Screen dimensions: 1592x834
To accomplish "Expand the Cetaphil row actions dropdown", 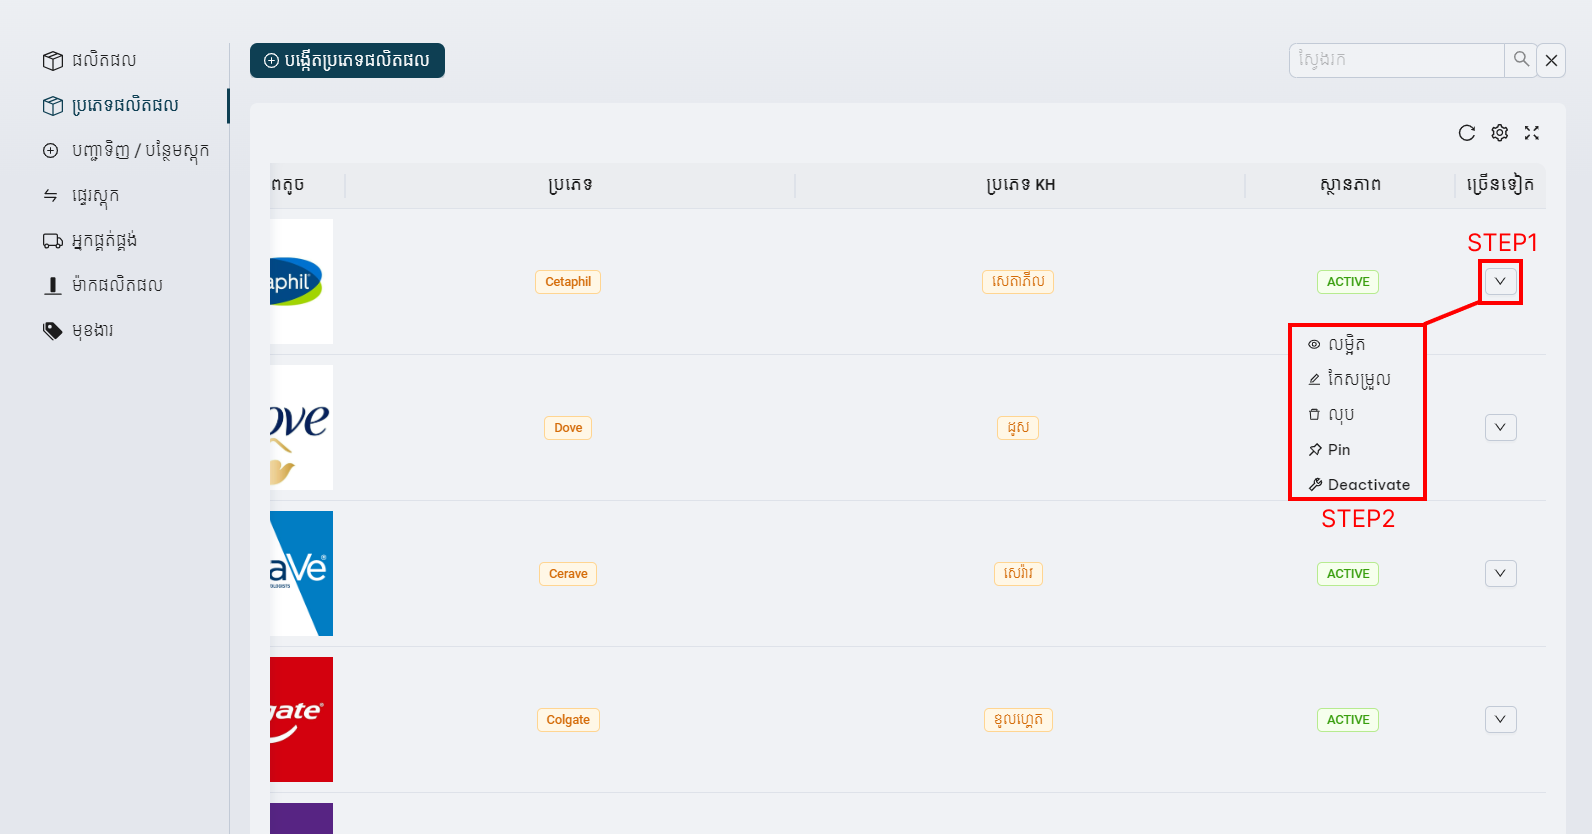I will 1500,282.
